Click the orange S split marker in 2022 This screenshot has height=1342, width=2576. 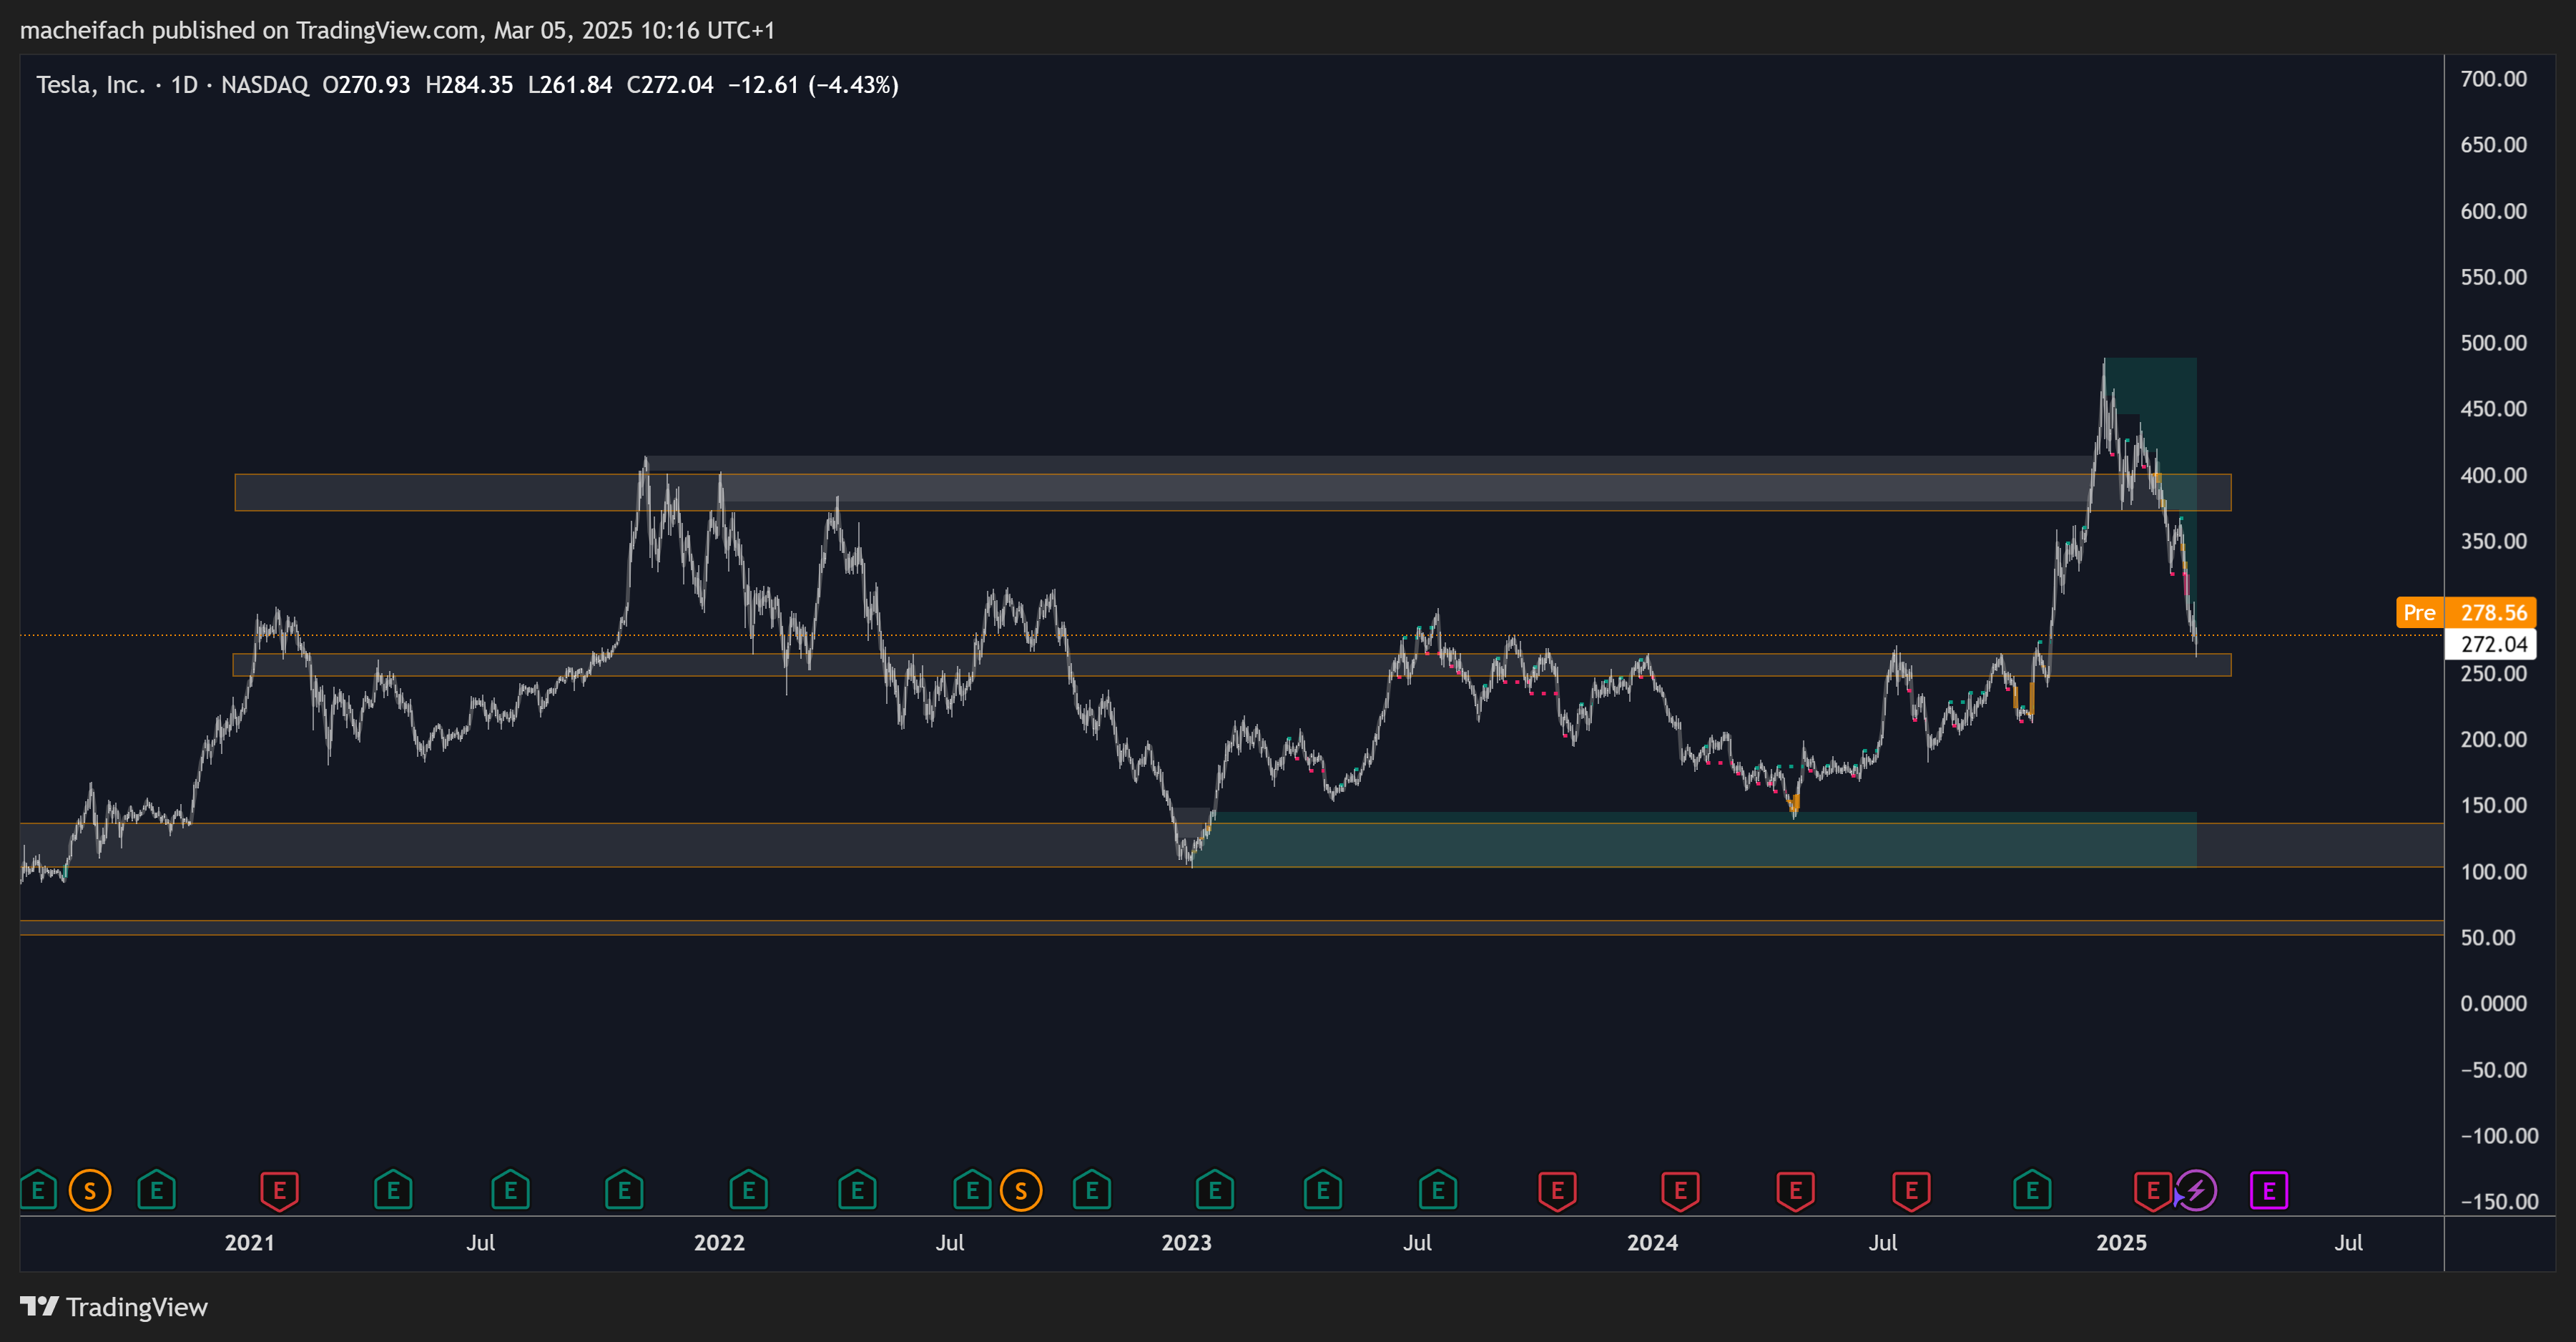click(1021, 1190)
